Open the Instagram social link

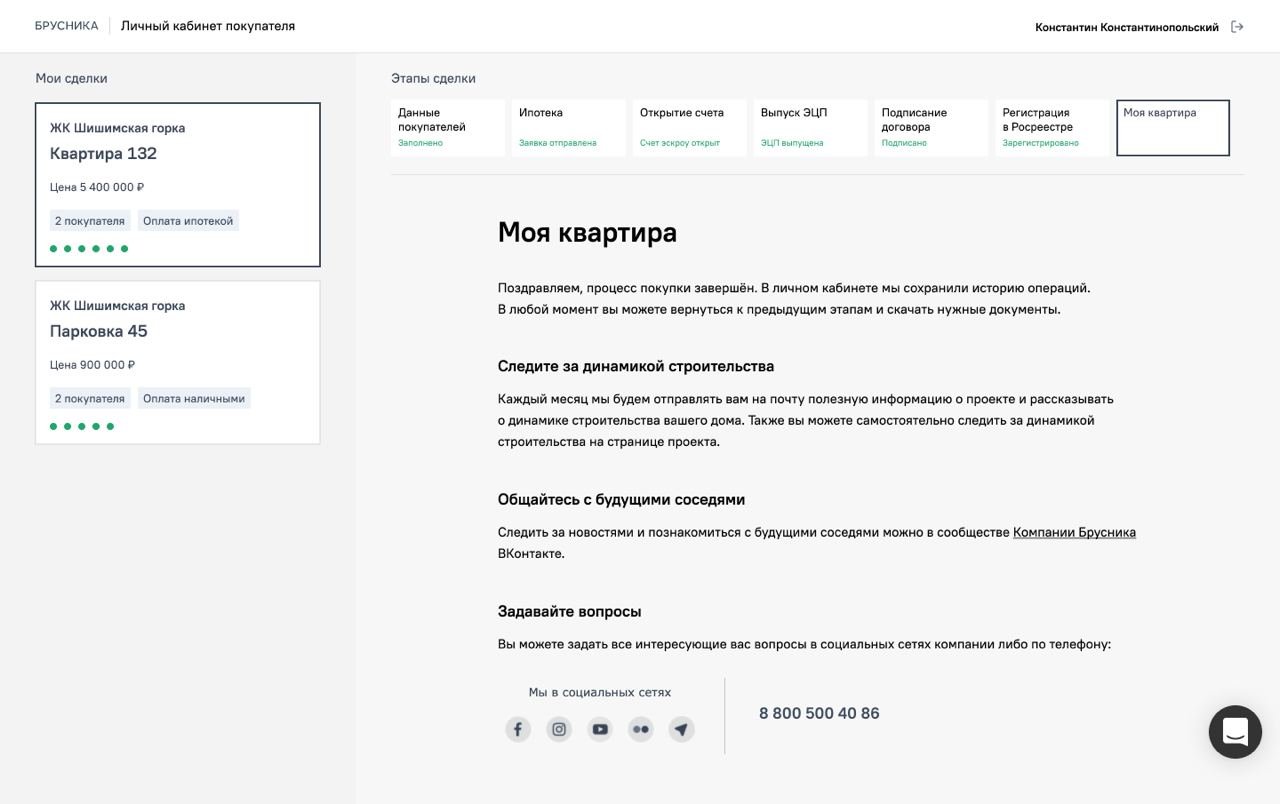point(559,729)
